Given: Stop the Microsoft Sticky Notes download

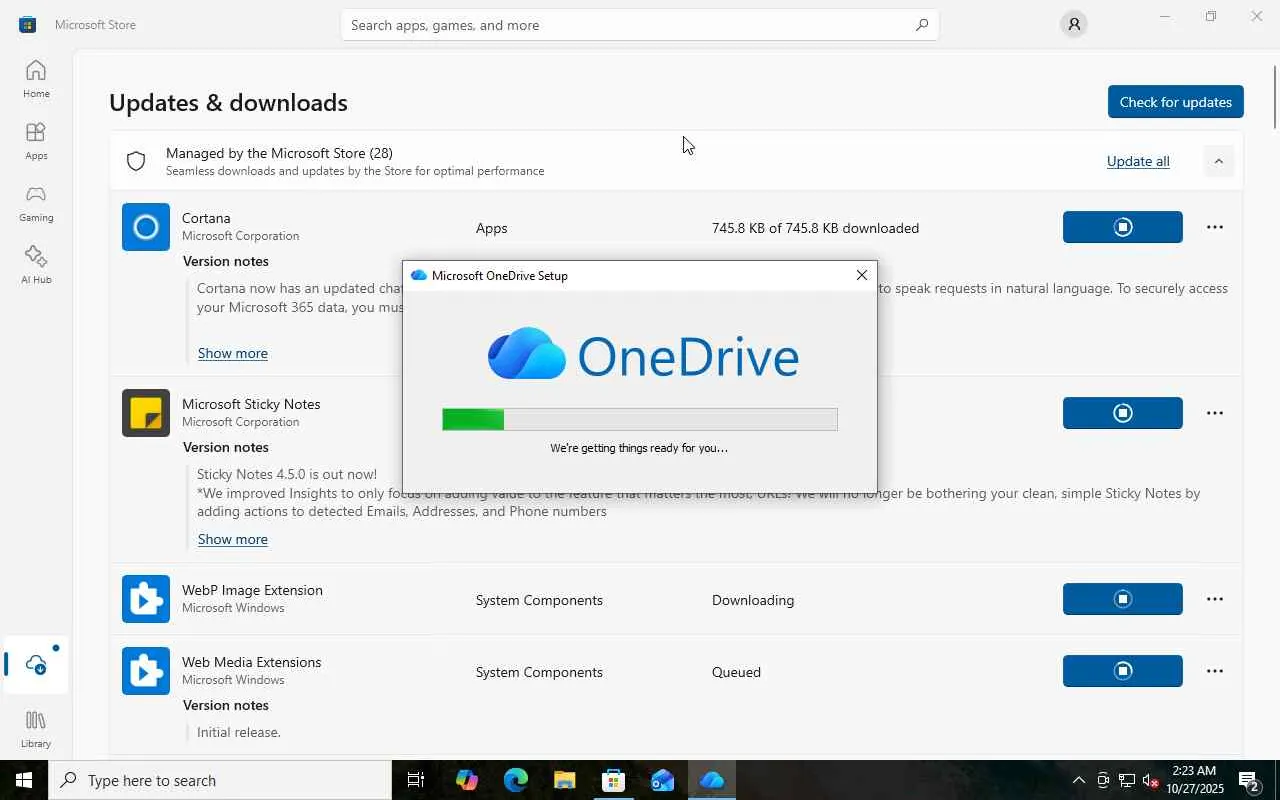Looking at the screenshot, I should pyautogui.click(x=1123, y=413).
